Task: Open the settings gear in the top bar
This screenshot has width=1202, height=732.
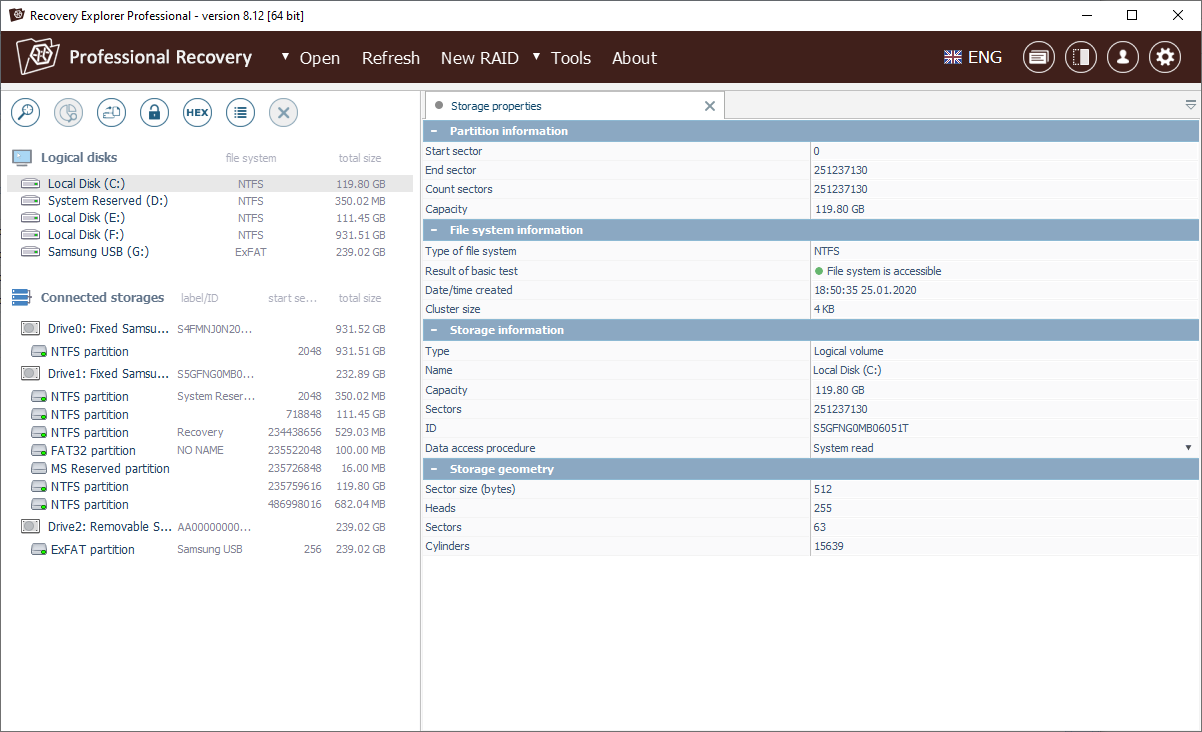Action: pos(1164,57)
